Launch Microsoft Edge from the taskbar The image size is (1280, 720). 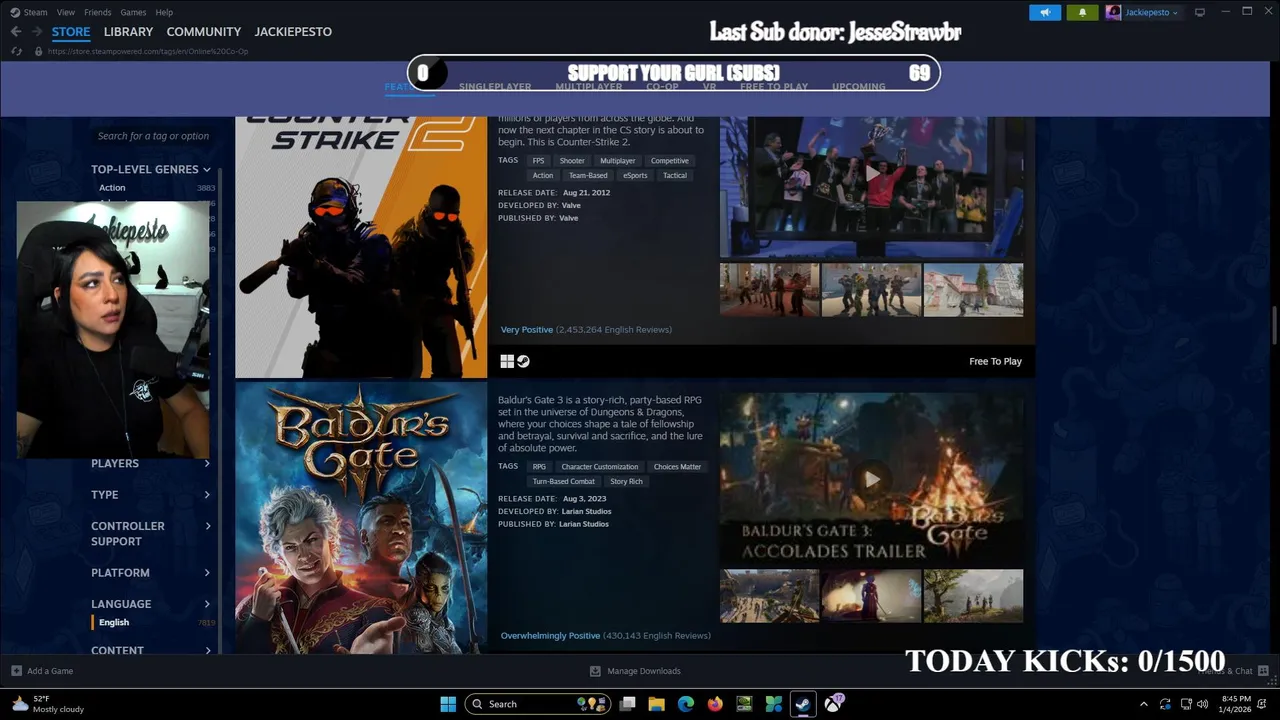[x=685, y=704]
